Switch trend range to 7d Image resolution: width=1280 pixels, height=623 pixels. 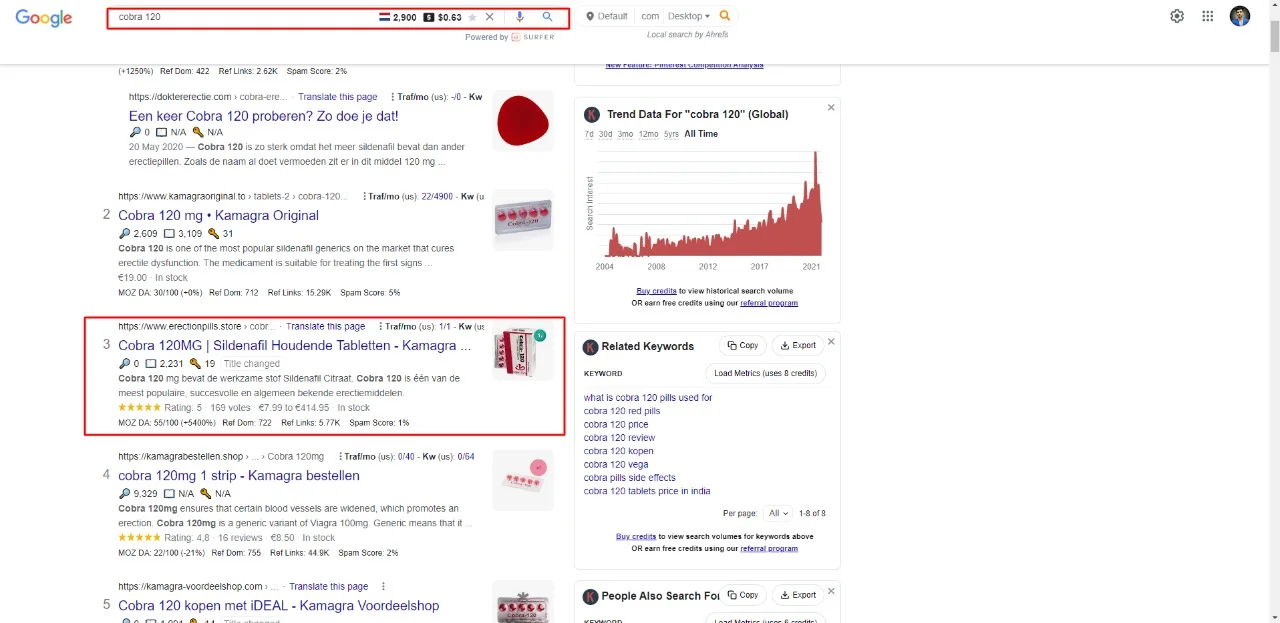(x=589, y=134)
